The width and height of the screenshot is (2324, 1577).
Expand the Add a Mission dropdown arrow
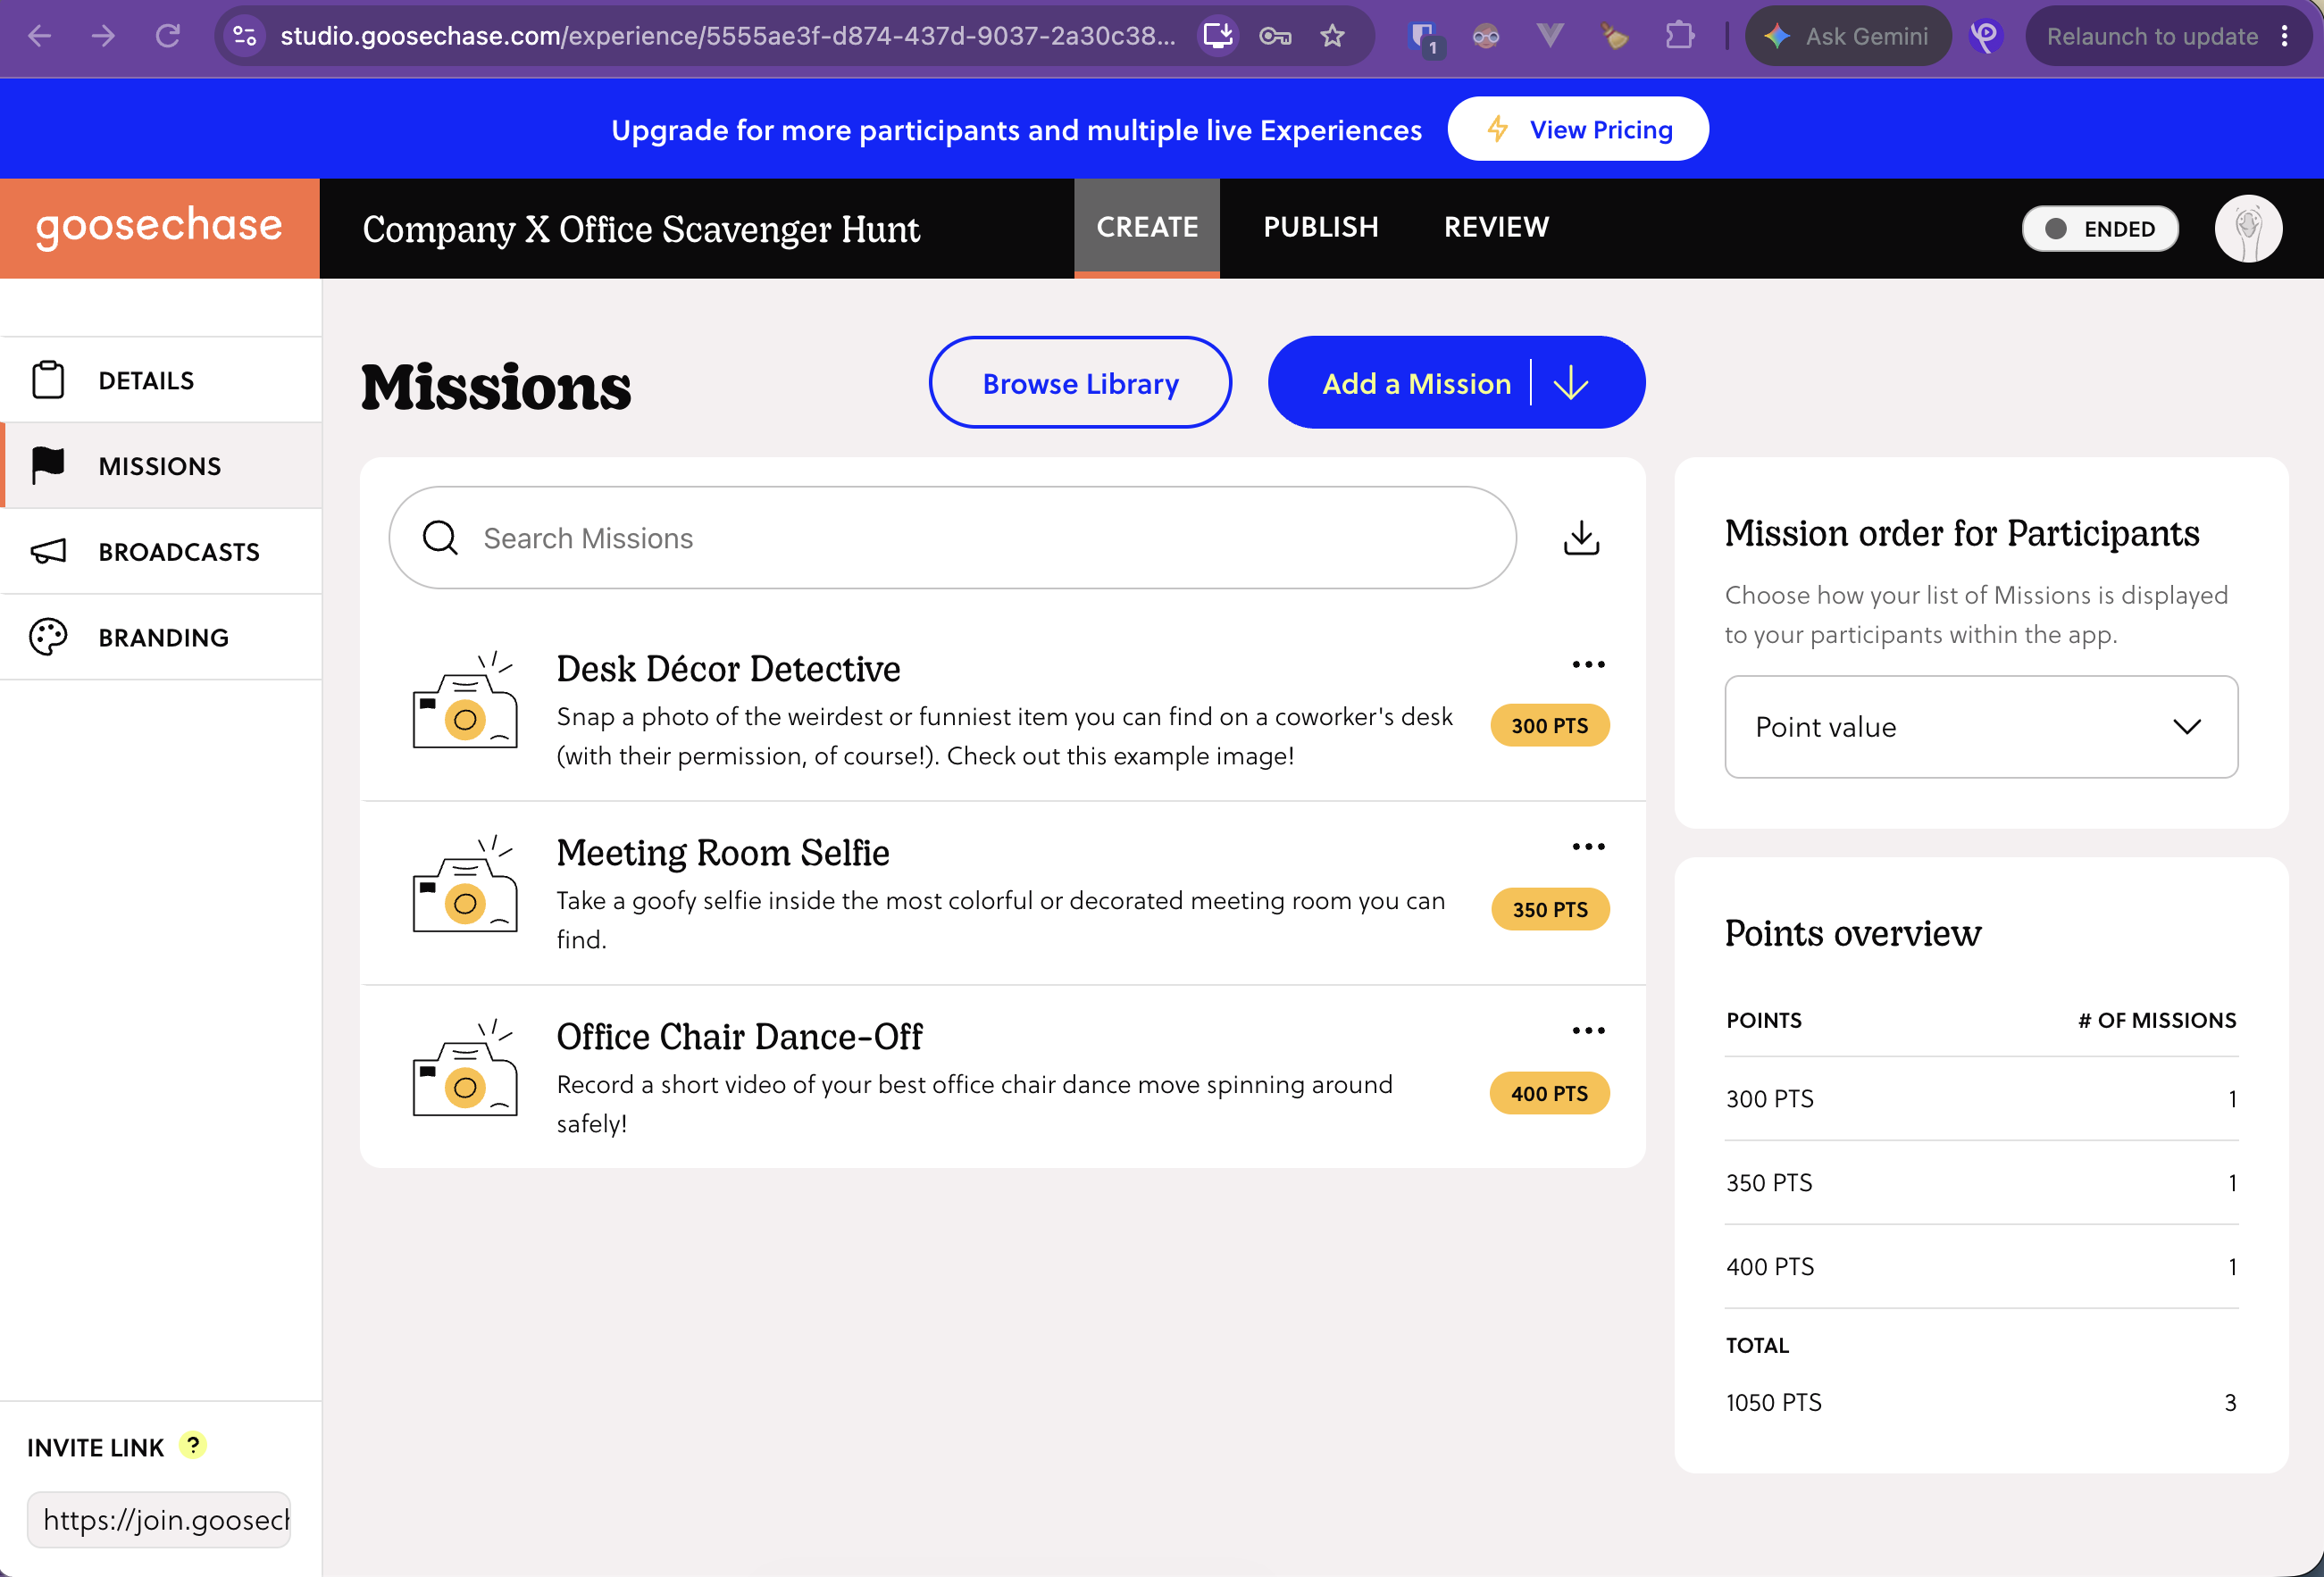[x=1571, y=383]
